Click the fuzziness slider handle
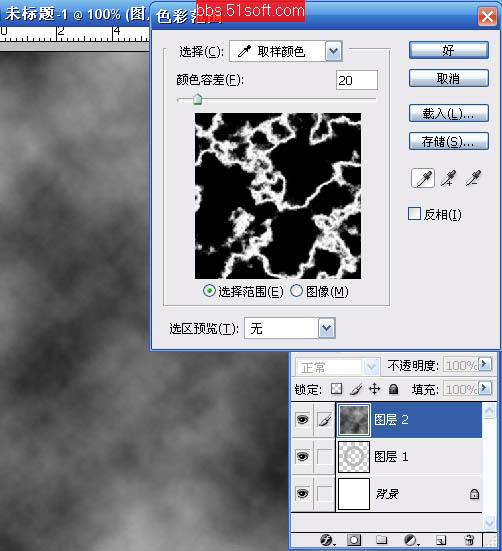 (x=198, y=99)
